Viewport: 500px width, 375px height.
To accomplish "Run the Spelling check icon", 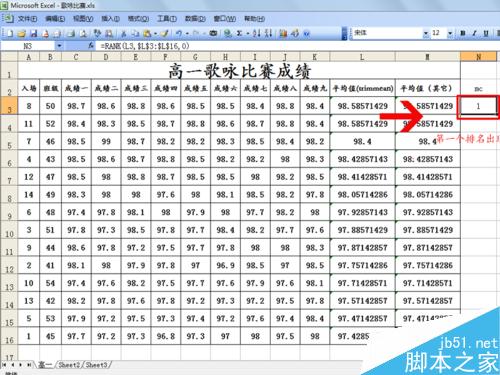I will click(x=97, y=33).
